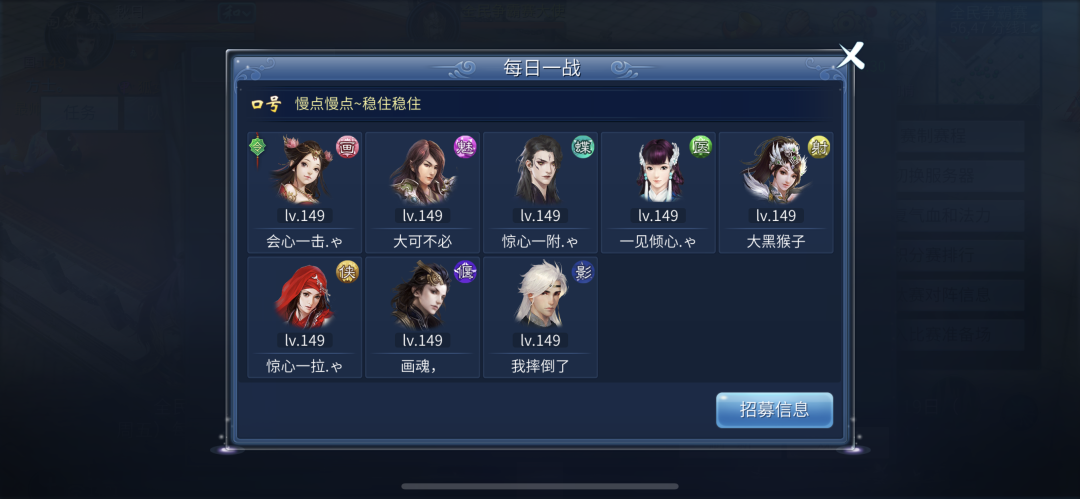Image resolution: width=1080 pixels, height=499 pixels.
Task: Close the 每日一战 dialog with X
Action: point(851,55)
